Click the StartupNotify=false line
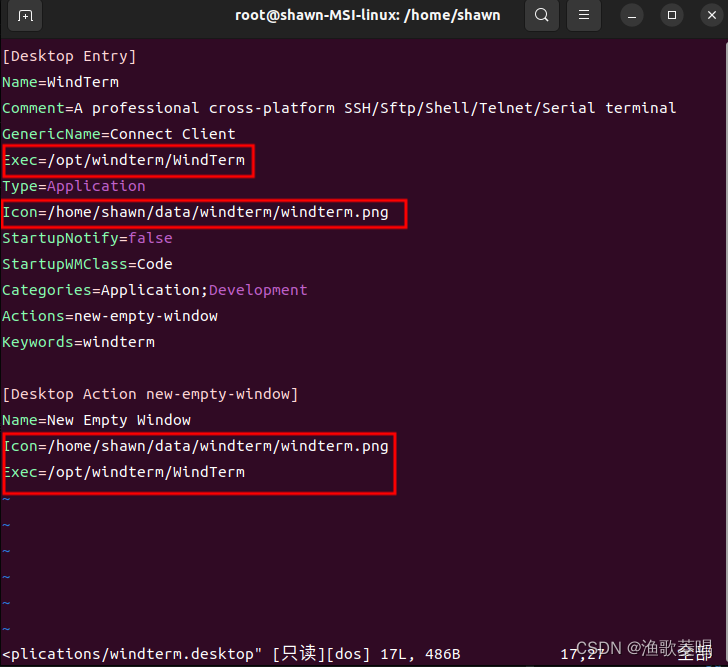Image resolution: width=728 pixels, height=667 pixels. click(x=87, y=238)
